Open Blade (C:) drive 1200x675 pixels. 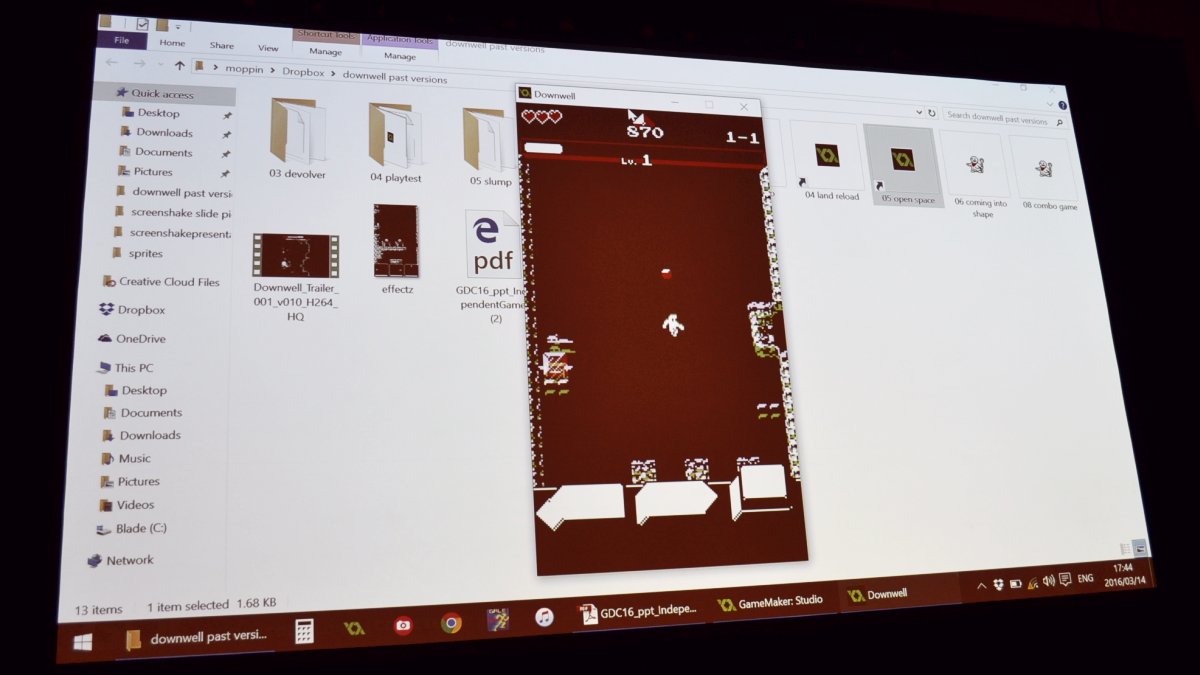point(131,528)
